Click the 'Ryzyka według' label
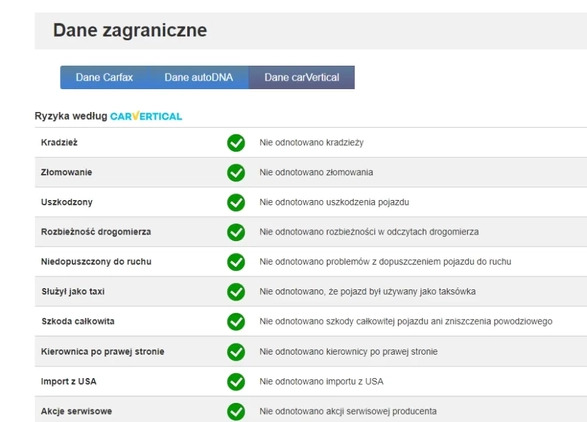Viewport: 587px width, 422px height. [x=71, y=116]
